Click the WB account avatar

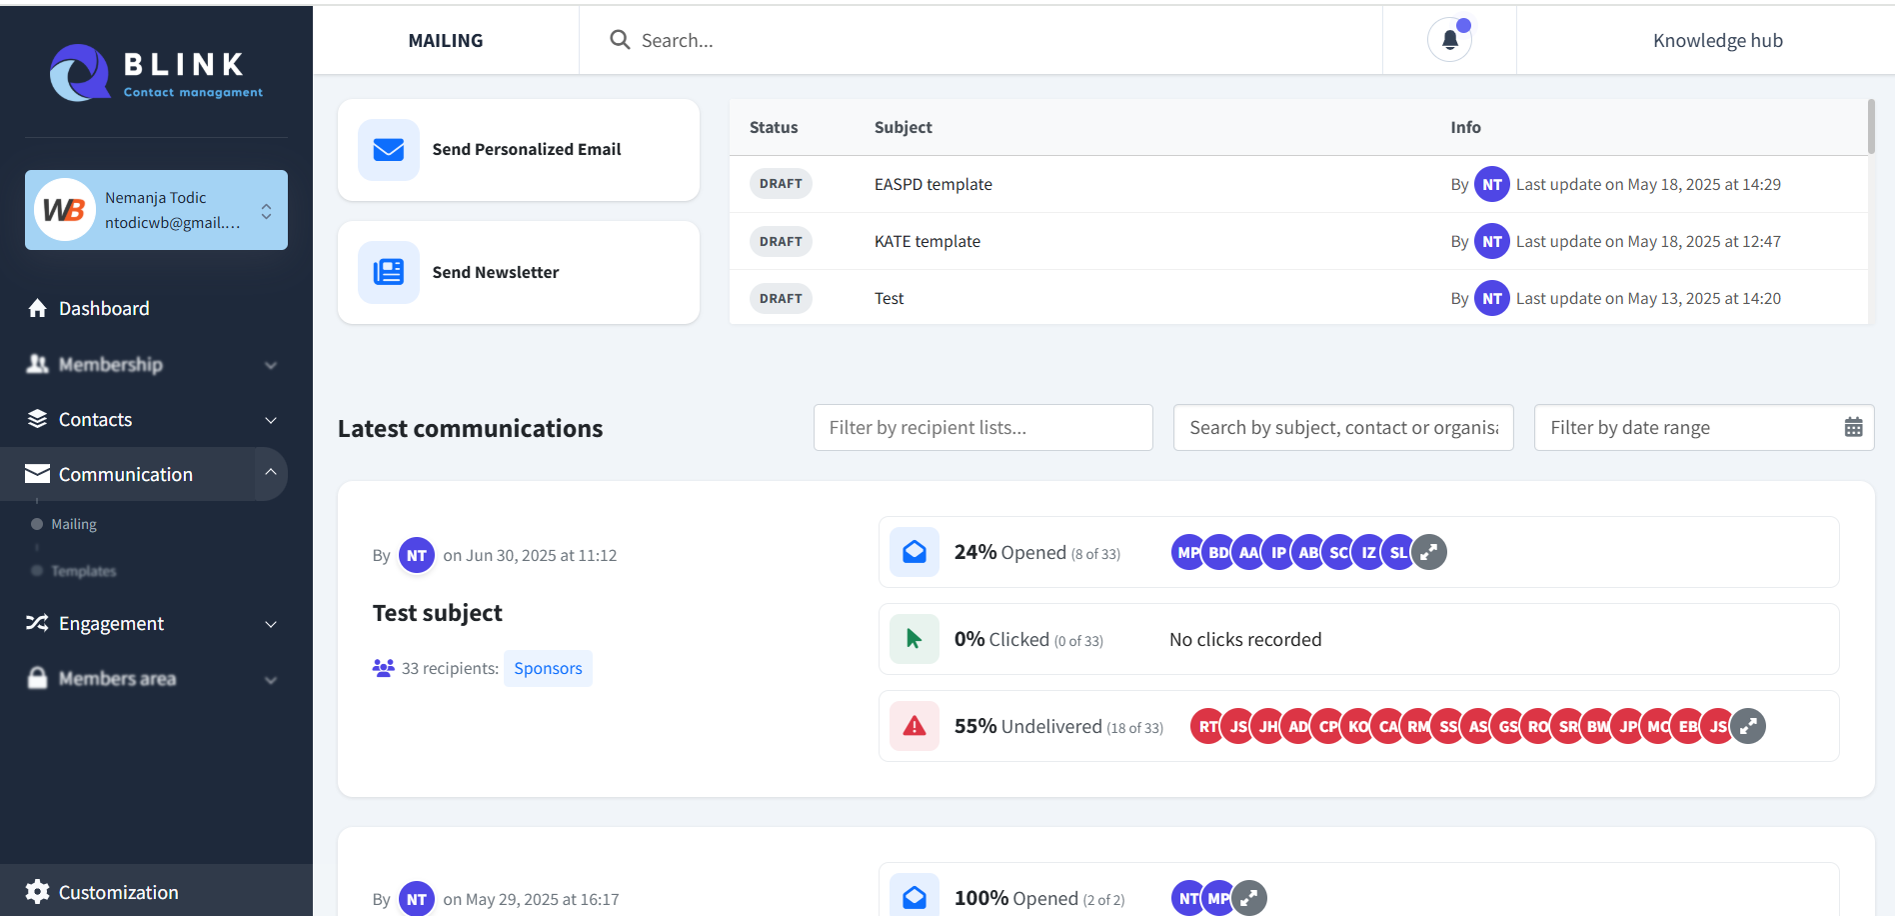pyautogui.click(x=64, y=210)
